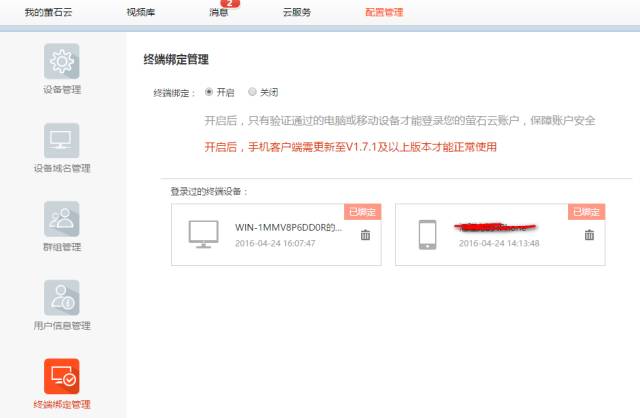Disable terminal binding with 关闭 radio button

click(252, 92)
